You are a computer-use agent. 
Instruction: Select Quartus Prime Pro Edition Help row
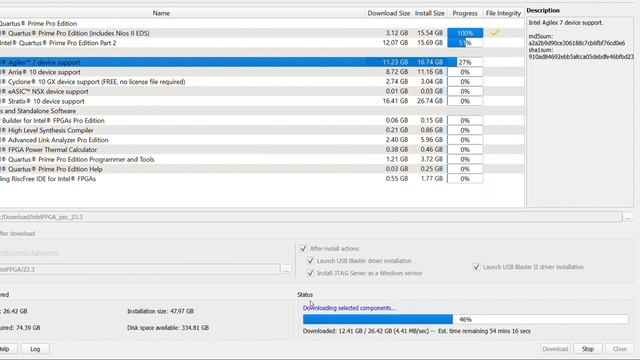(x=261, y=169)
